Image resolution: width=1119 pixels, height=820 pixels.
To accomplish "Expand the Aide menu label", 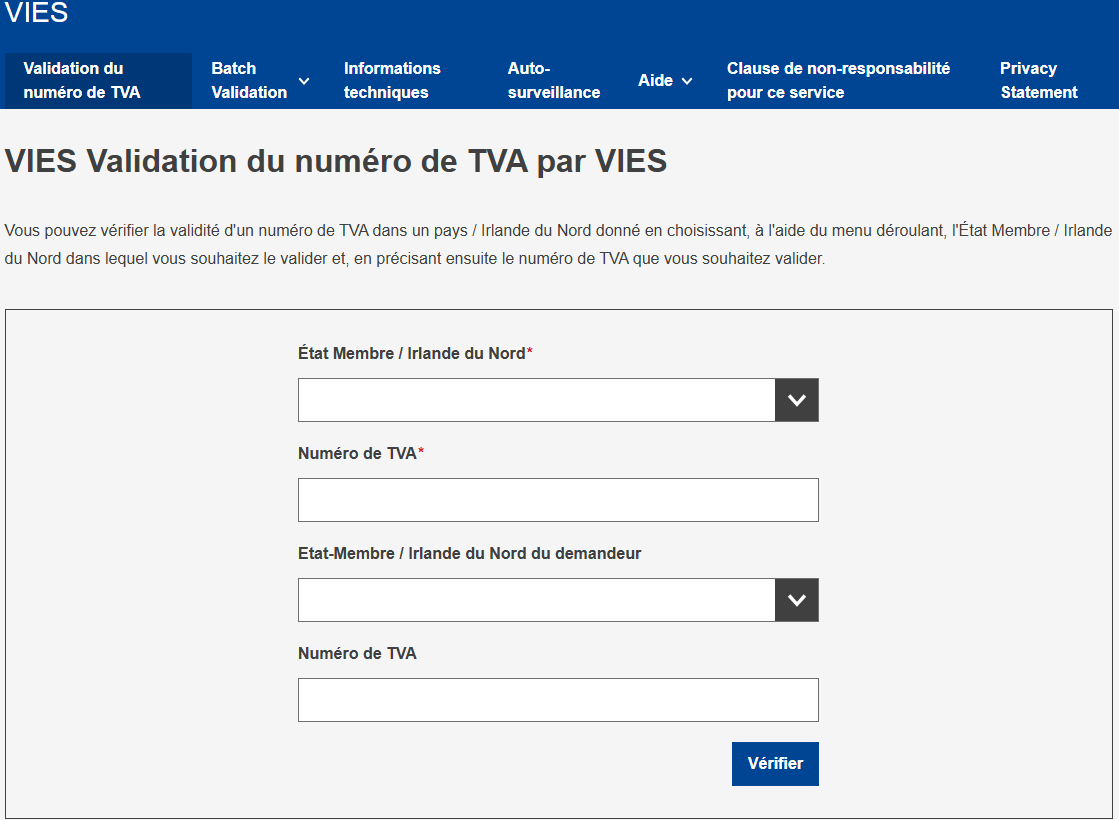I will click(x=655, y=81).
